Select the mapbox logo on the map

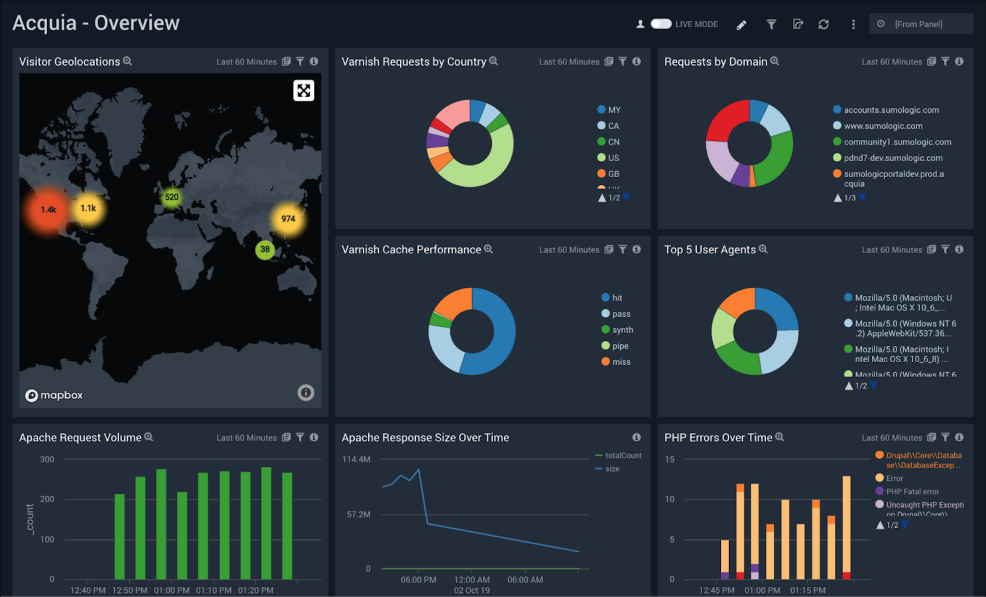click(52, 395)
